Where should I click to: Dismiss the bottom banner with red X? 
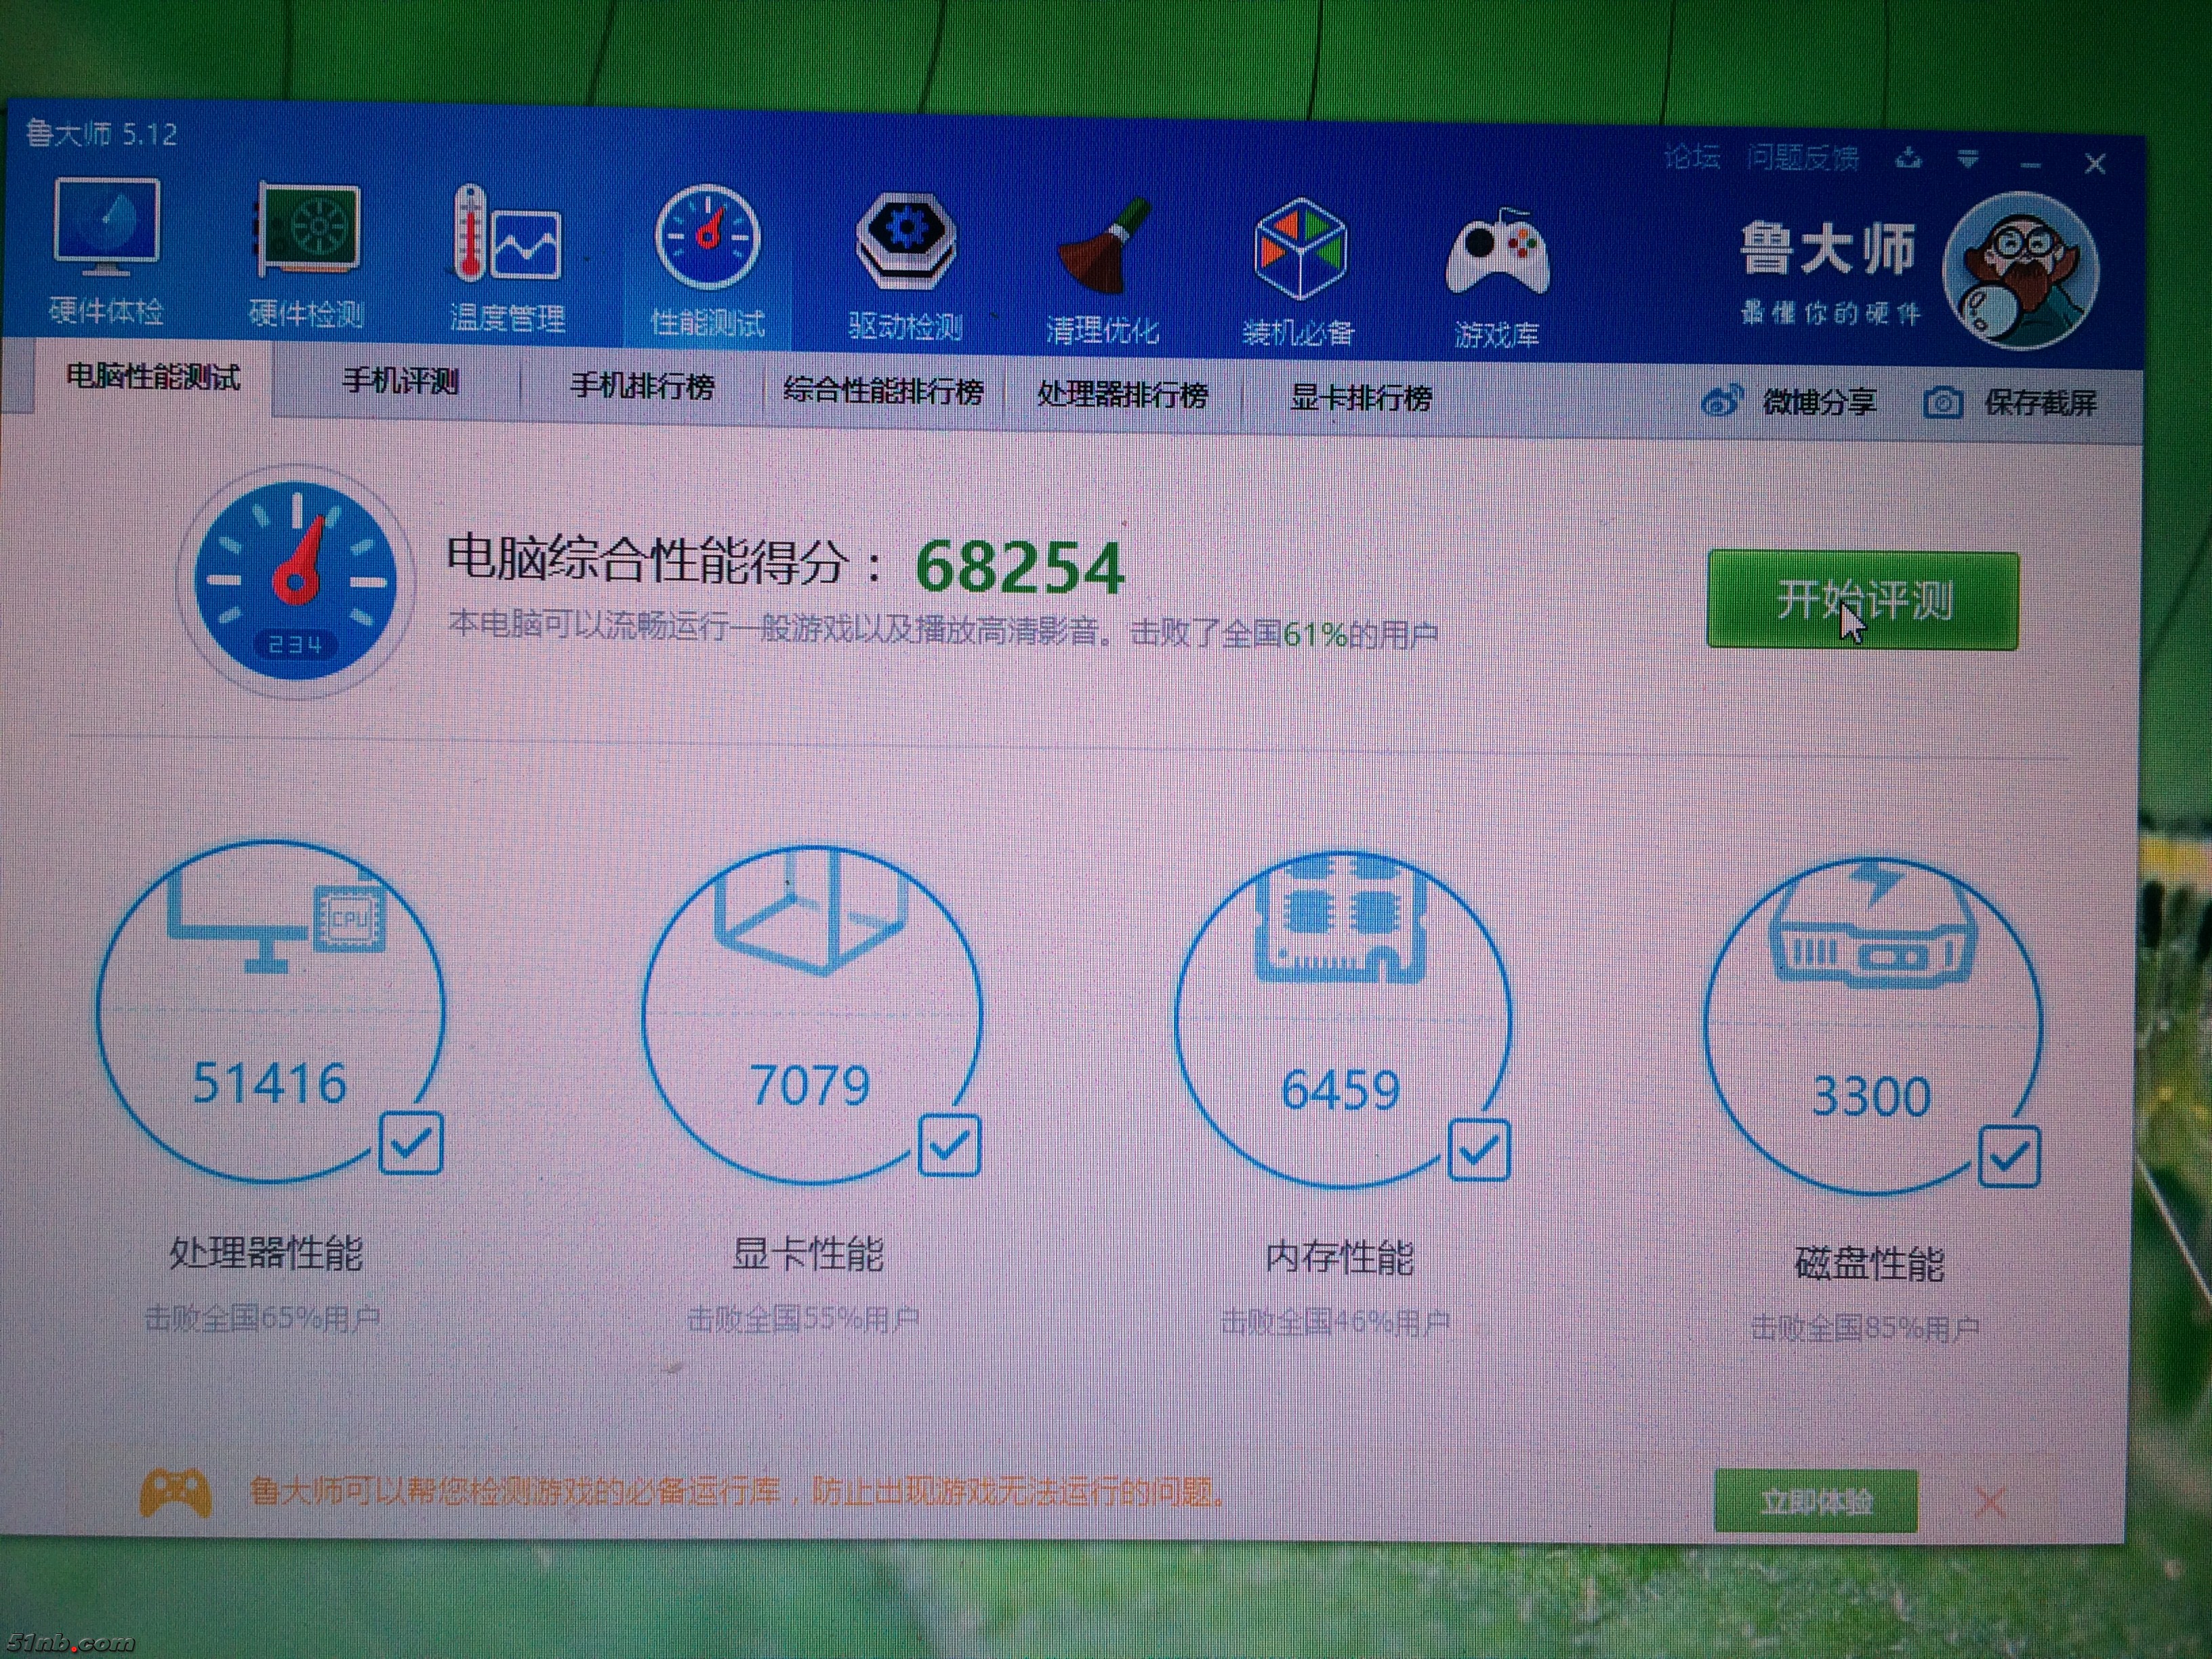(1991, 1502)
